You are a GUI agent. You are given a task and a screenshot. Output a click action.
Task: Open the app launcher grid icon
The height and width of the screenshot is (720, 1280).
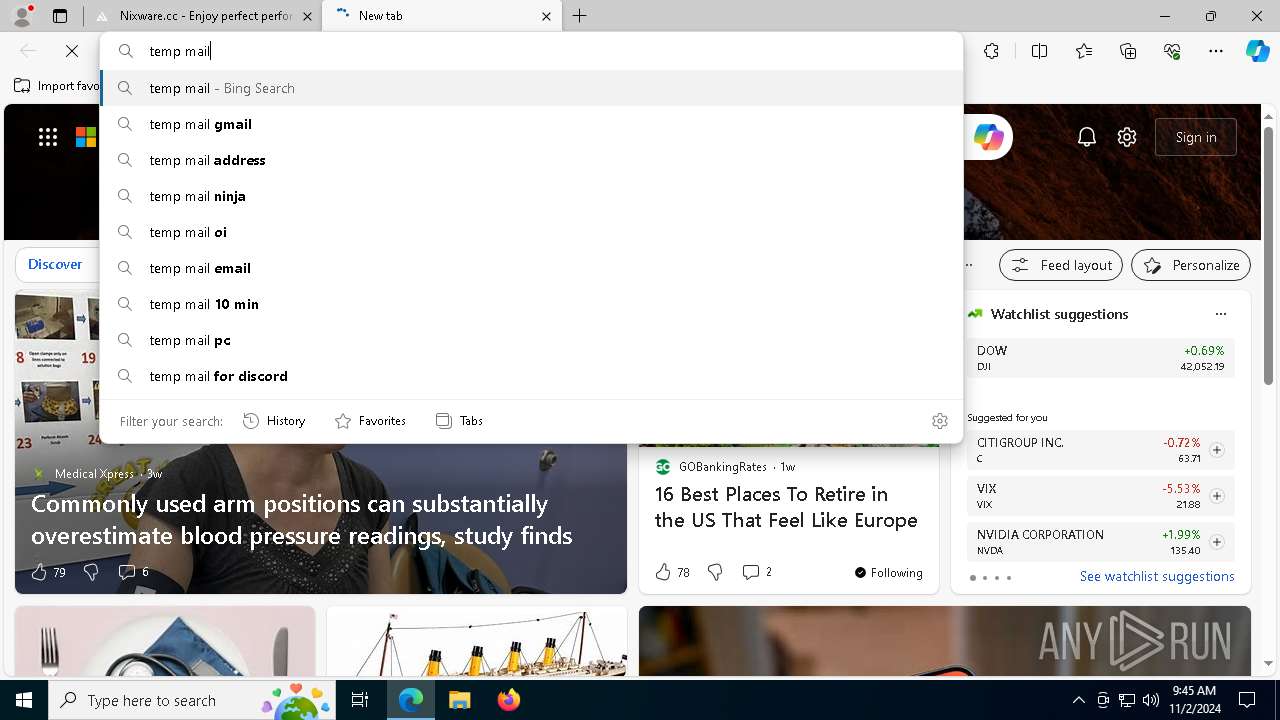(x=48, y=137)
